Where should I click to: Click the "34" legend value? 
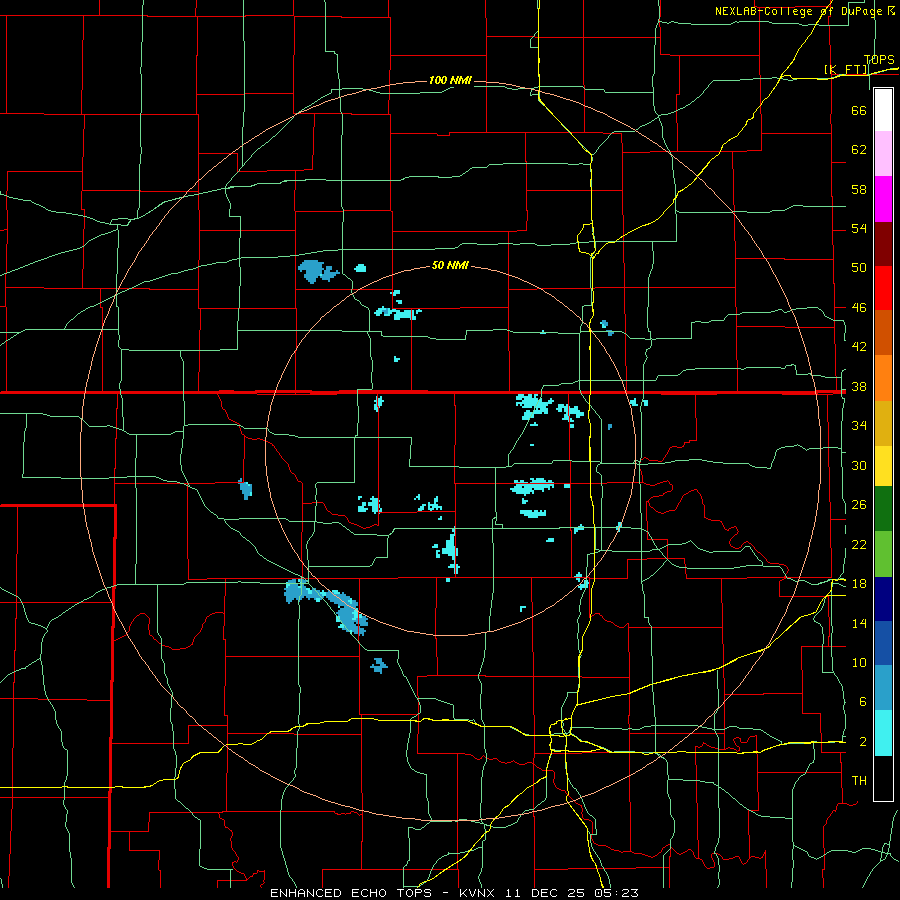[859, 426]
